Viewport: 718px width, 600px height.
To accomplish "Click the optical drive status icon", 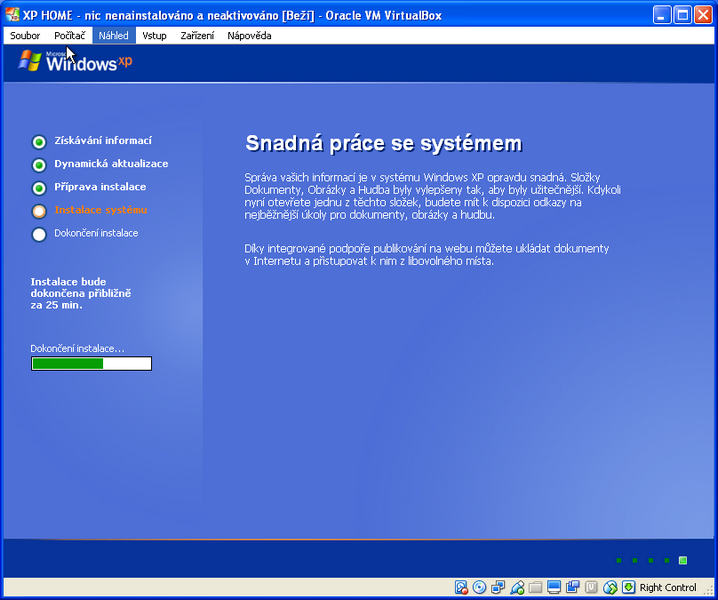I will click(x=479, y=587).
